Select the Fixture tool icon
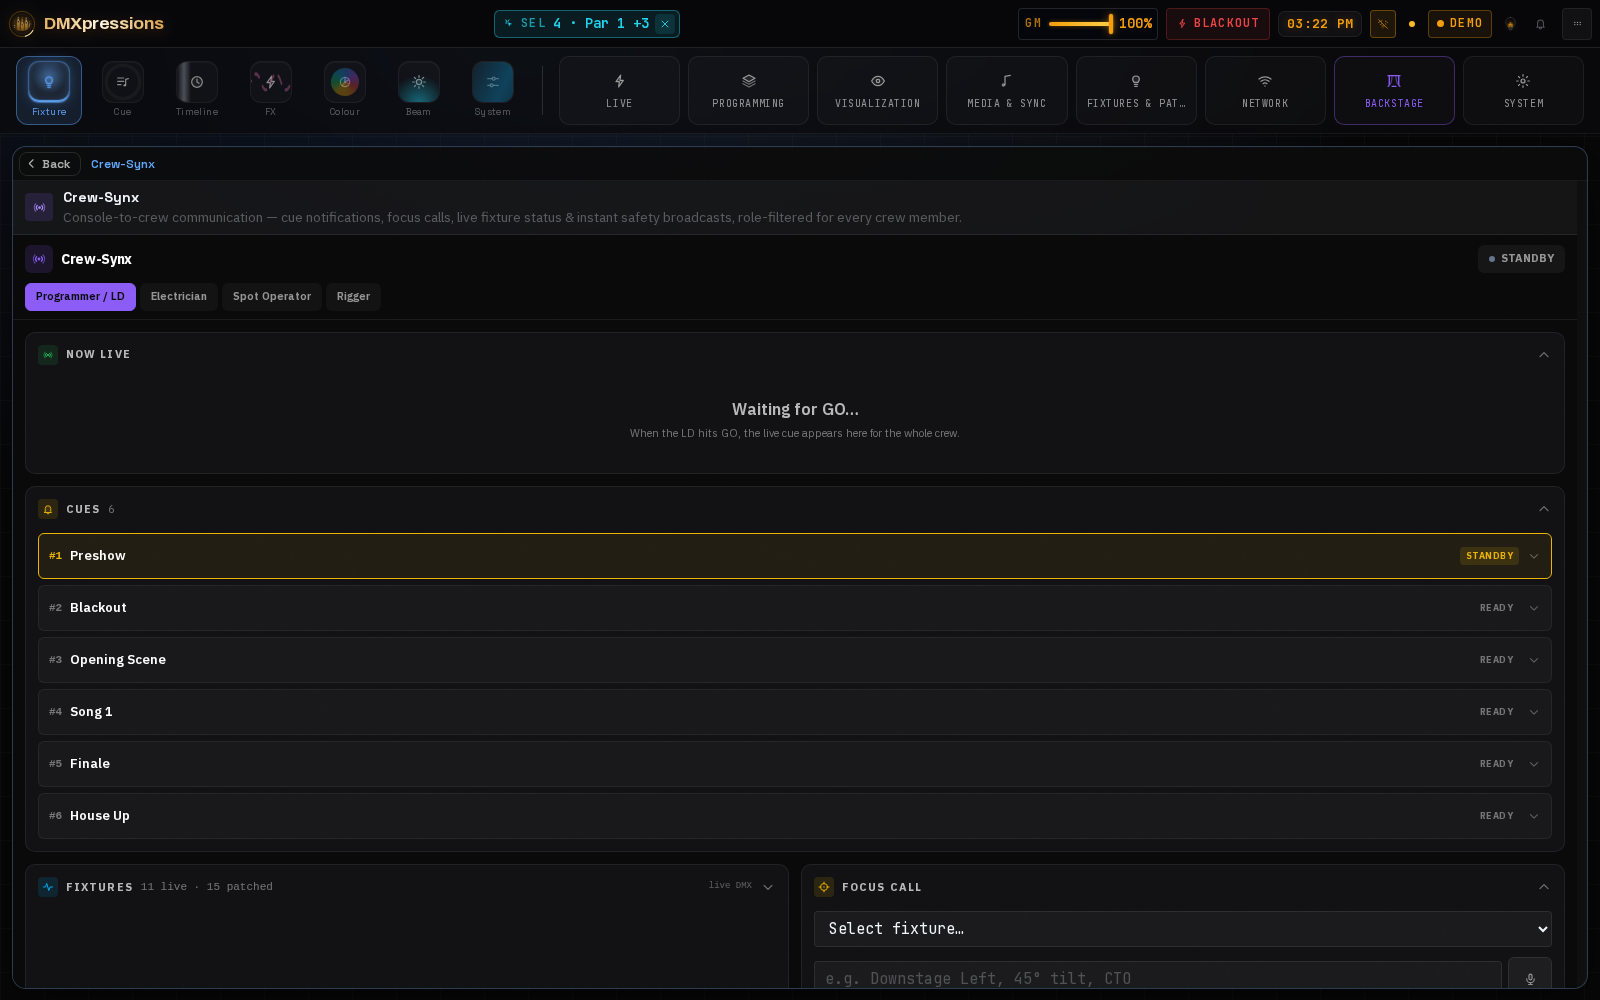Screen dimensions: 1600x1000 click(49, 90)
